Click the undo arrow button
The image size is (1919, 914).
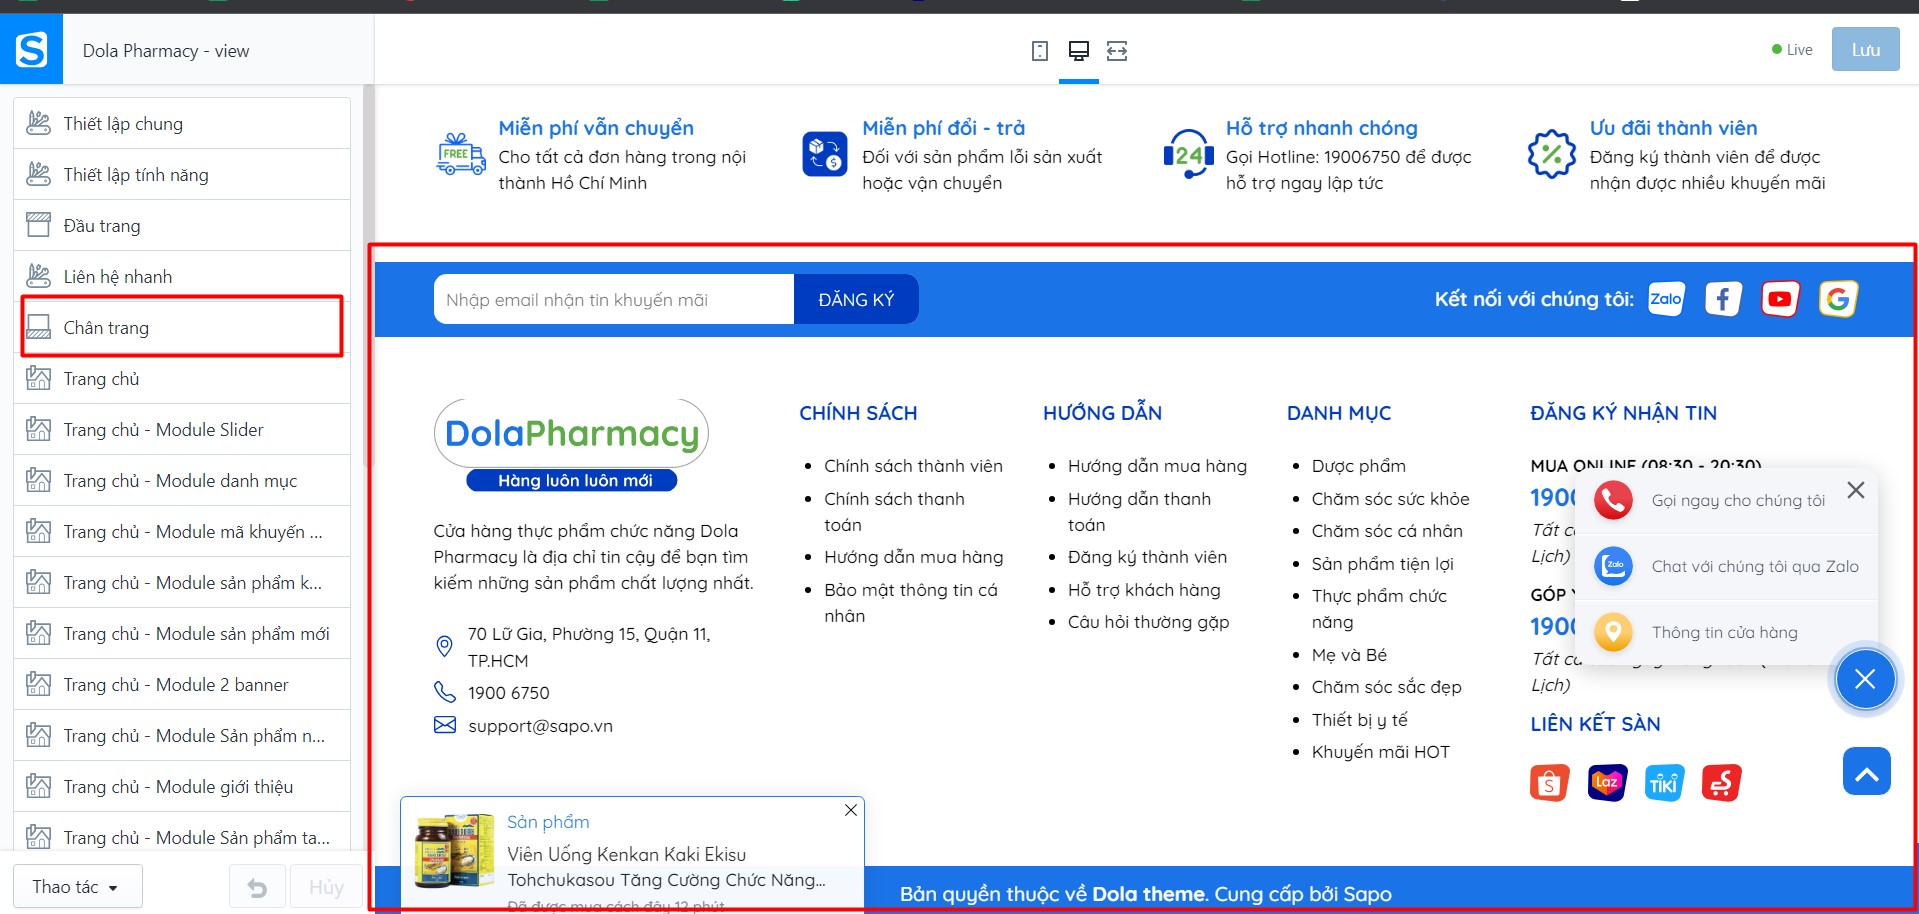tap(257, 887)
